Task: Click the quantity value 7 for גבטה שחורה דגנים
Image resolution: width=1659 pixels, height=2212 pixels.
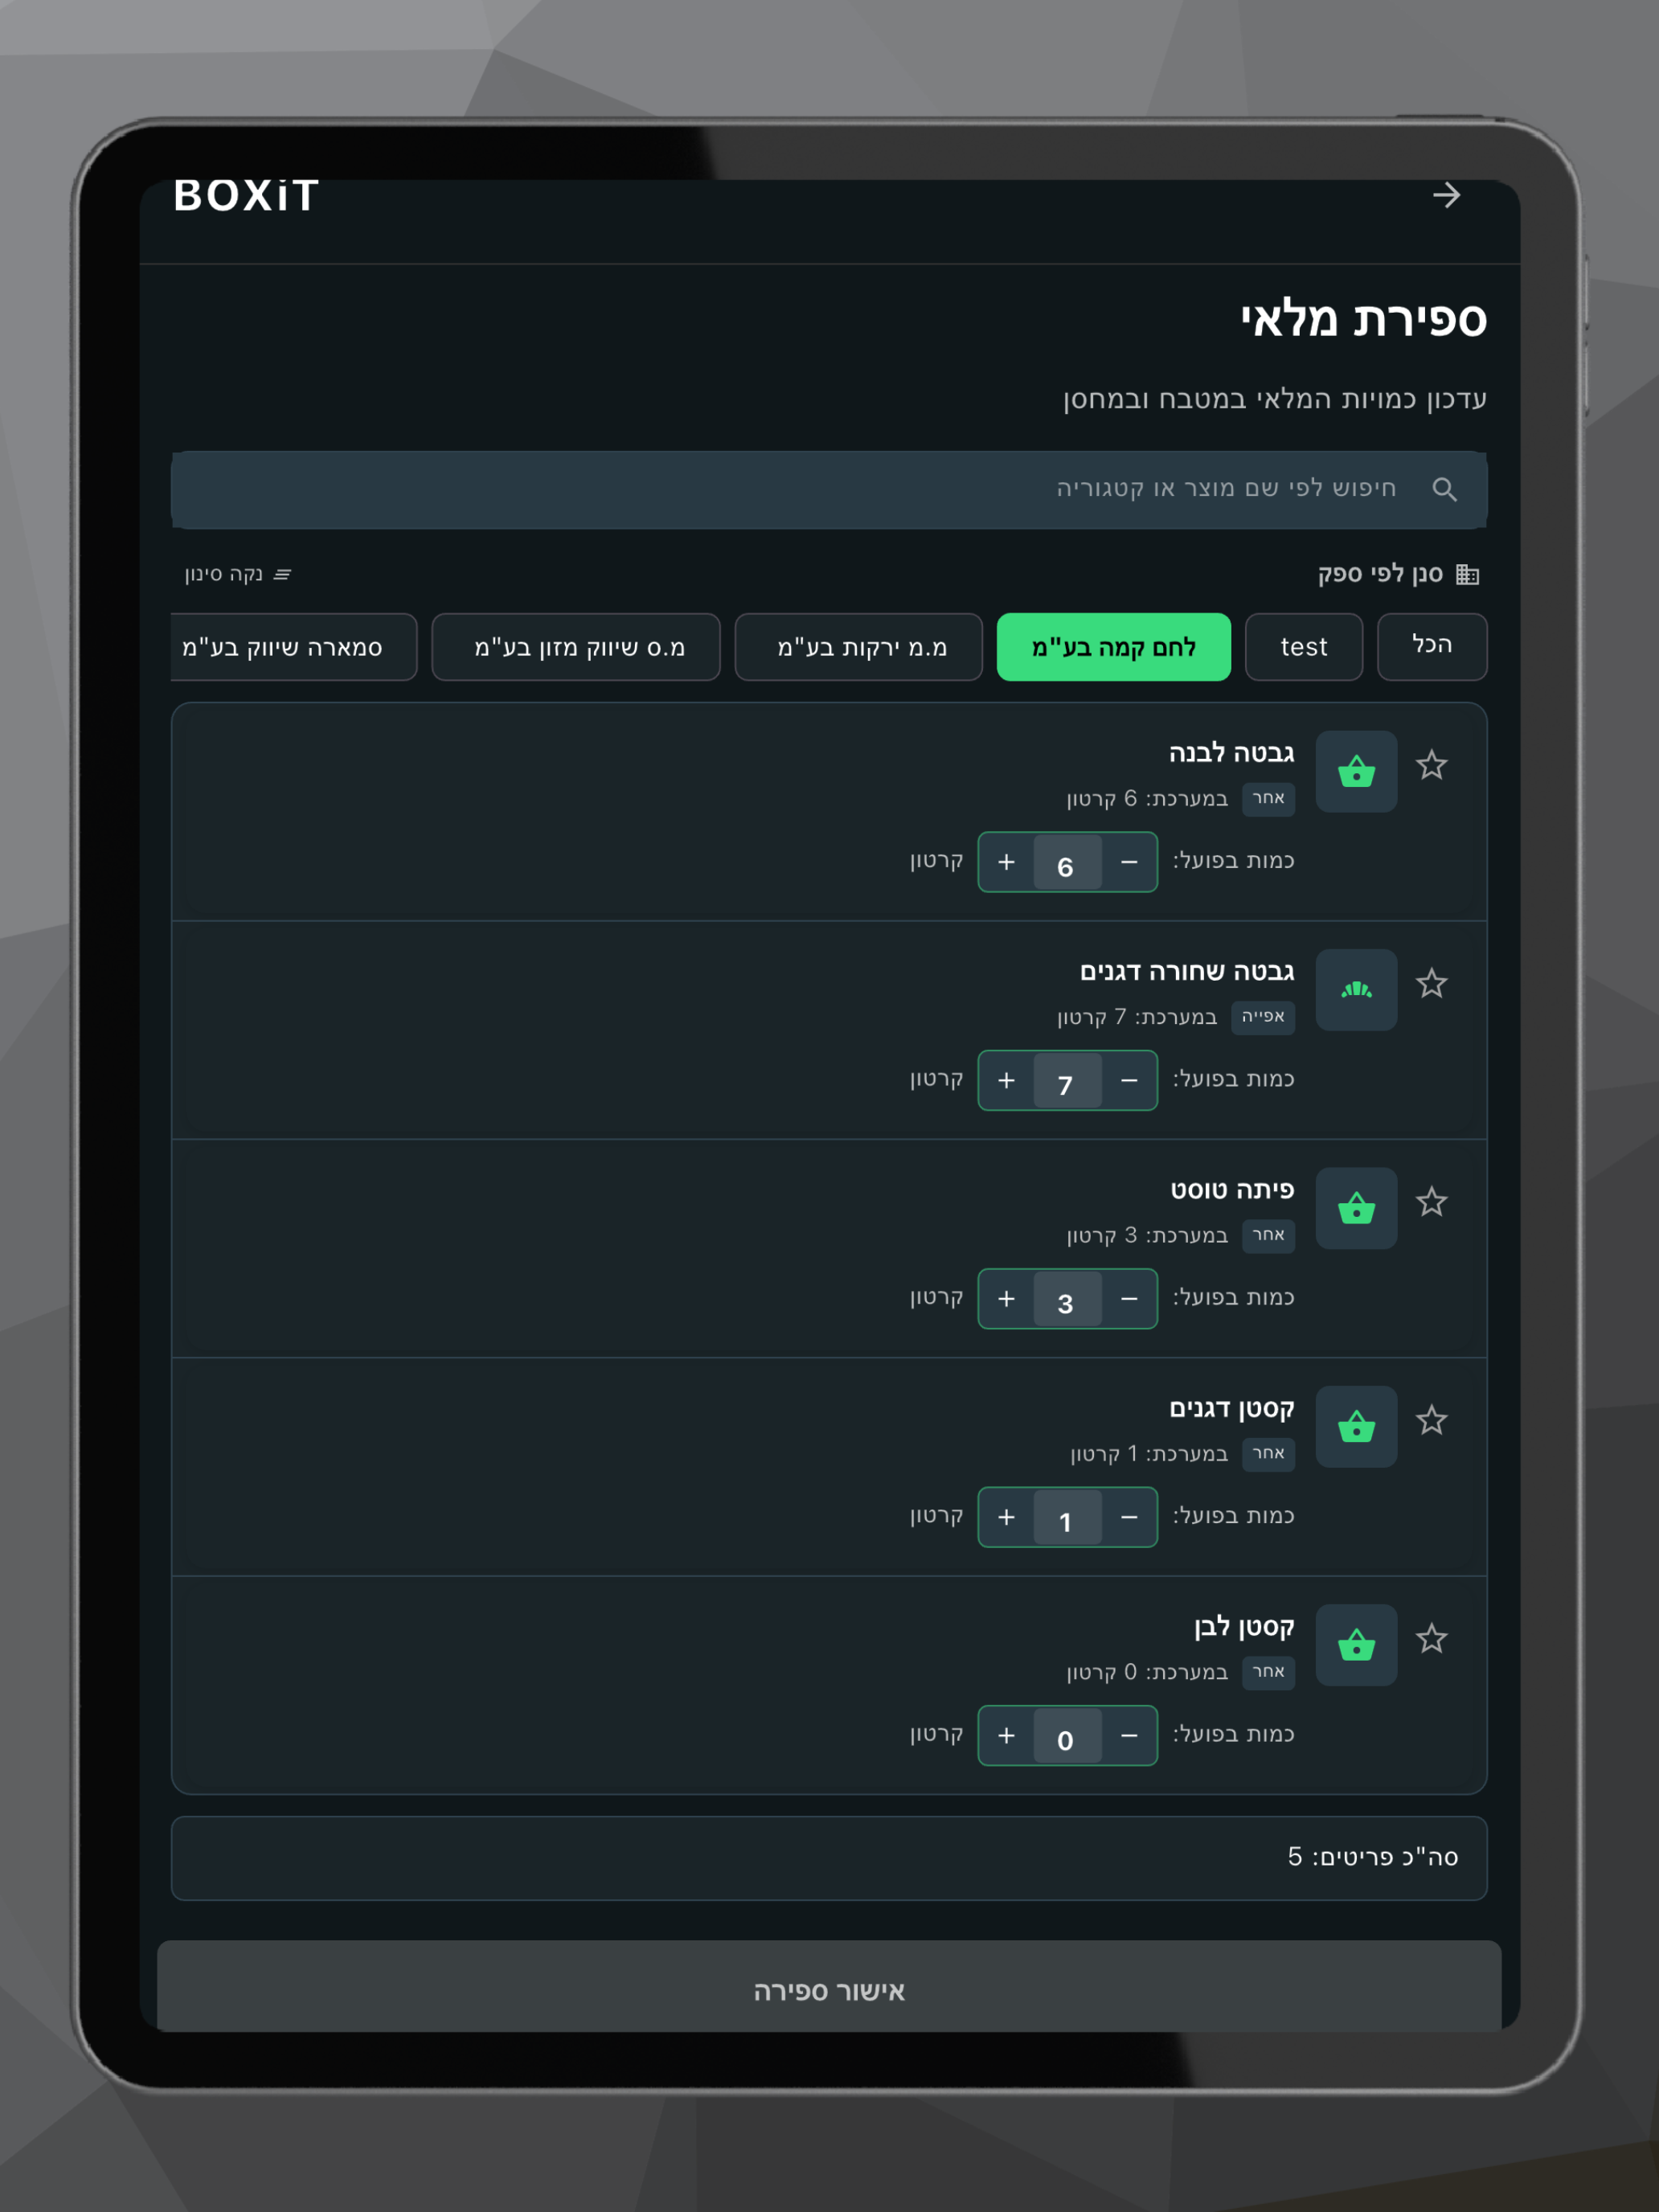Action: tap(1067, 1080)
